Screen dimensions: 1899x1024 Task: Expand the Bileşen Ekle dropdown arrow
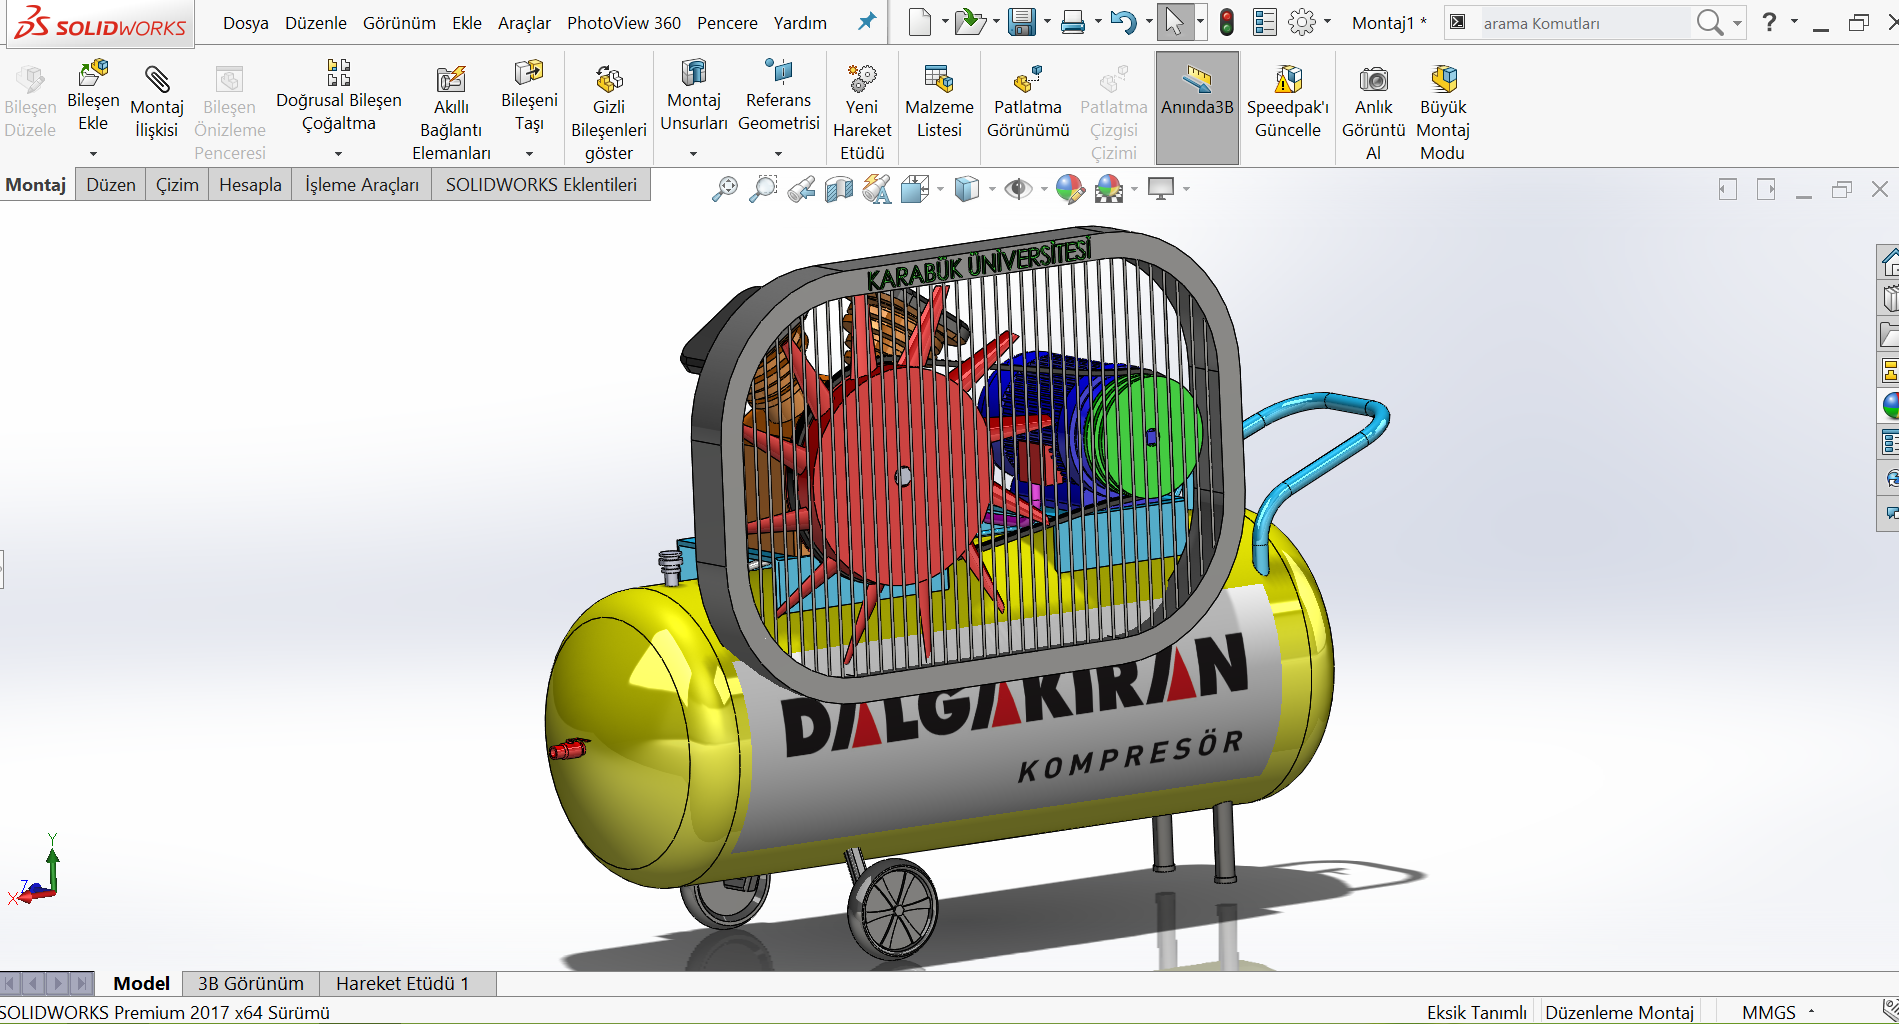click(x=93, y=153)
